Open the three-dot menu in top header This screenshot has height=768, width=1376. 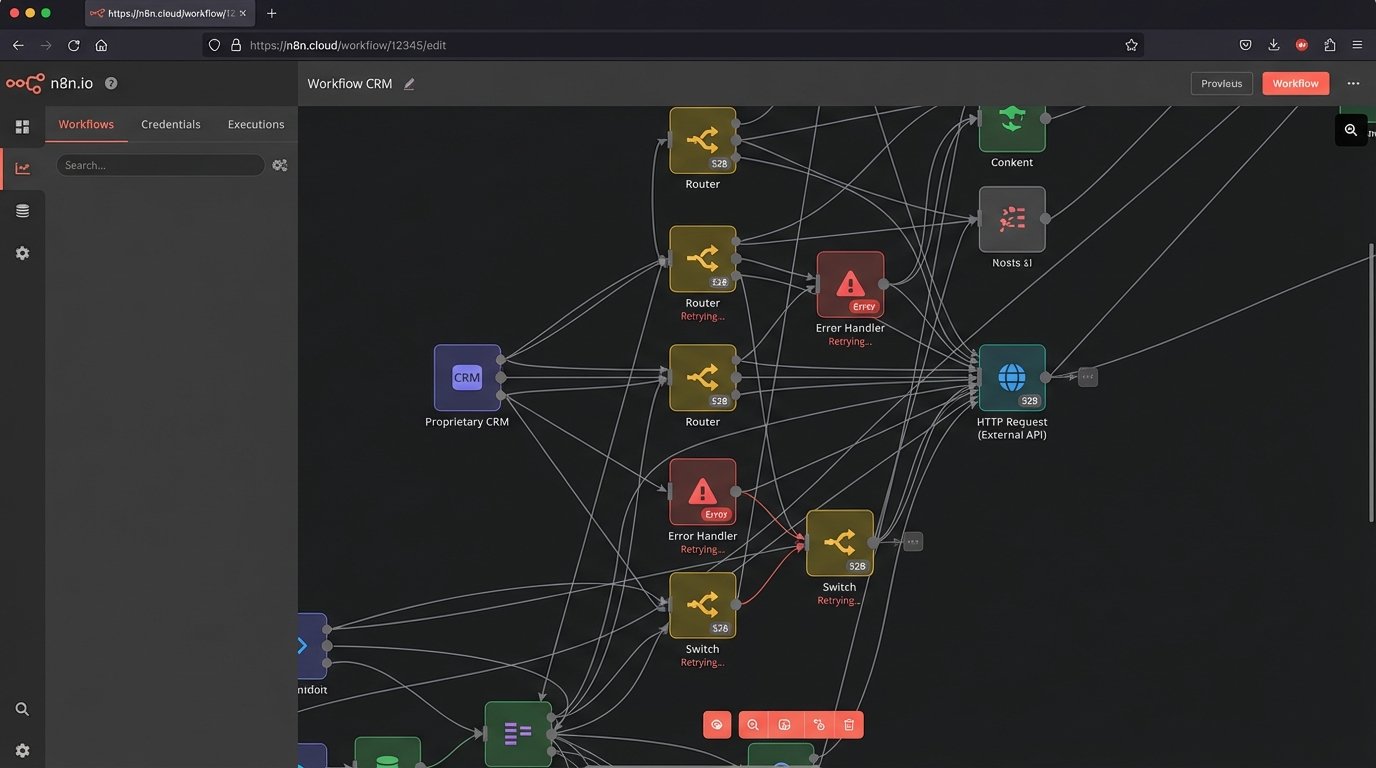click(x=1353, y=84)
